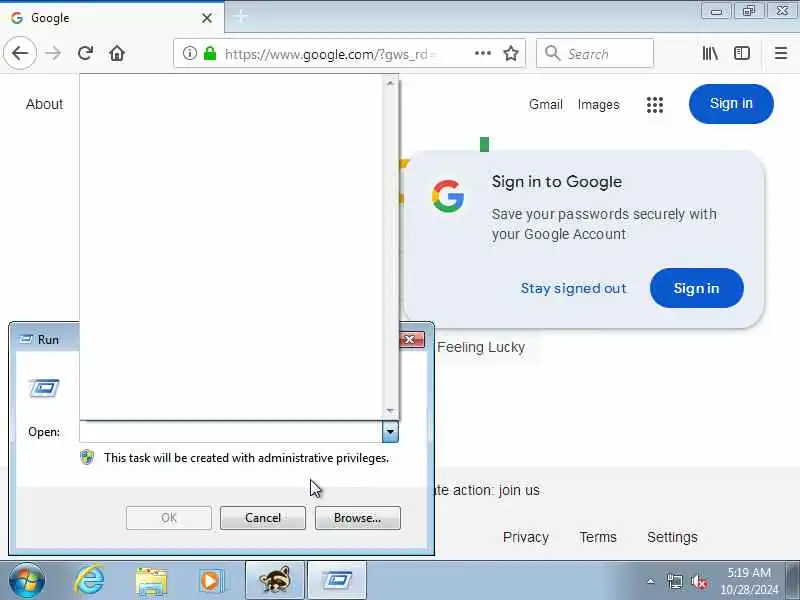This screenshot has height=600, width=800.
Task: Close the Run dialog with red X
Action: pyautogui.click(x=411, y=339)
